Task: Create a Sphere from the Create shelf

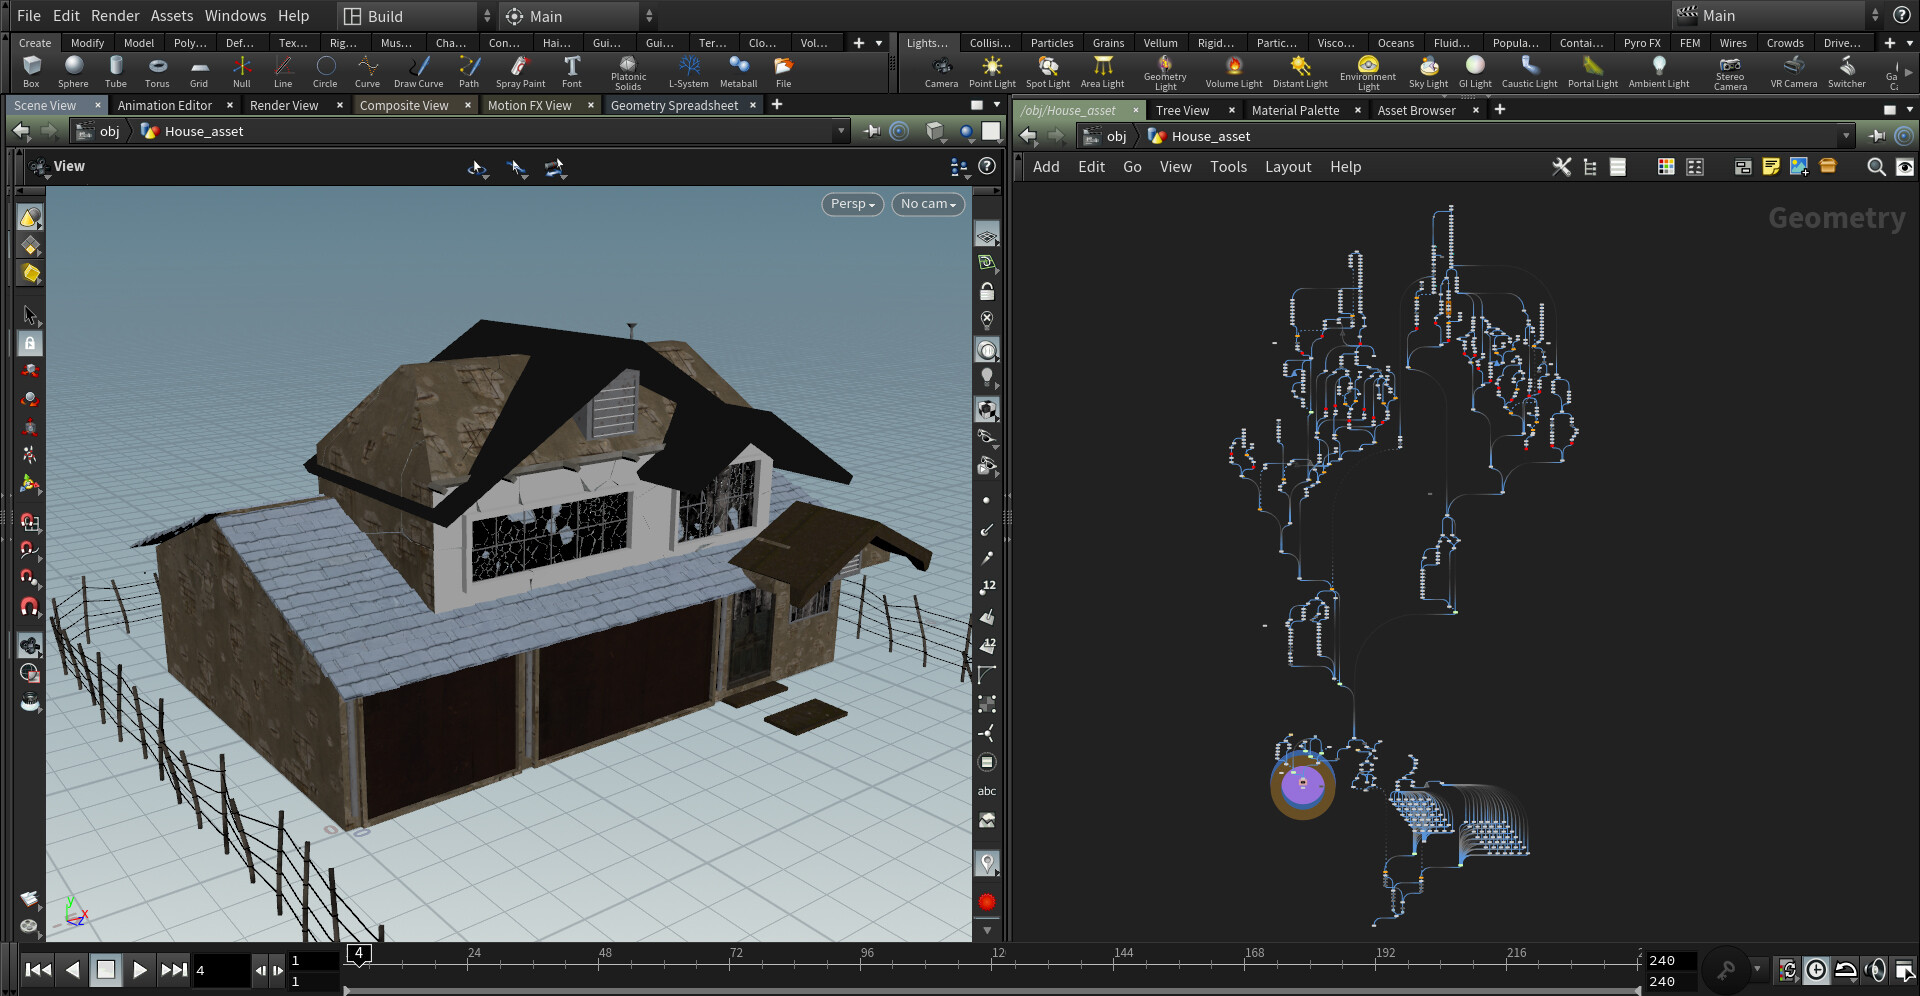Action: [x=72, y=70]
